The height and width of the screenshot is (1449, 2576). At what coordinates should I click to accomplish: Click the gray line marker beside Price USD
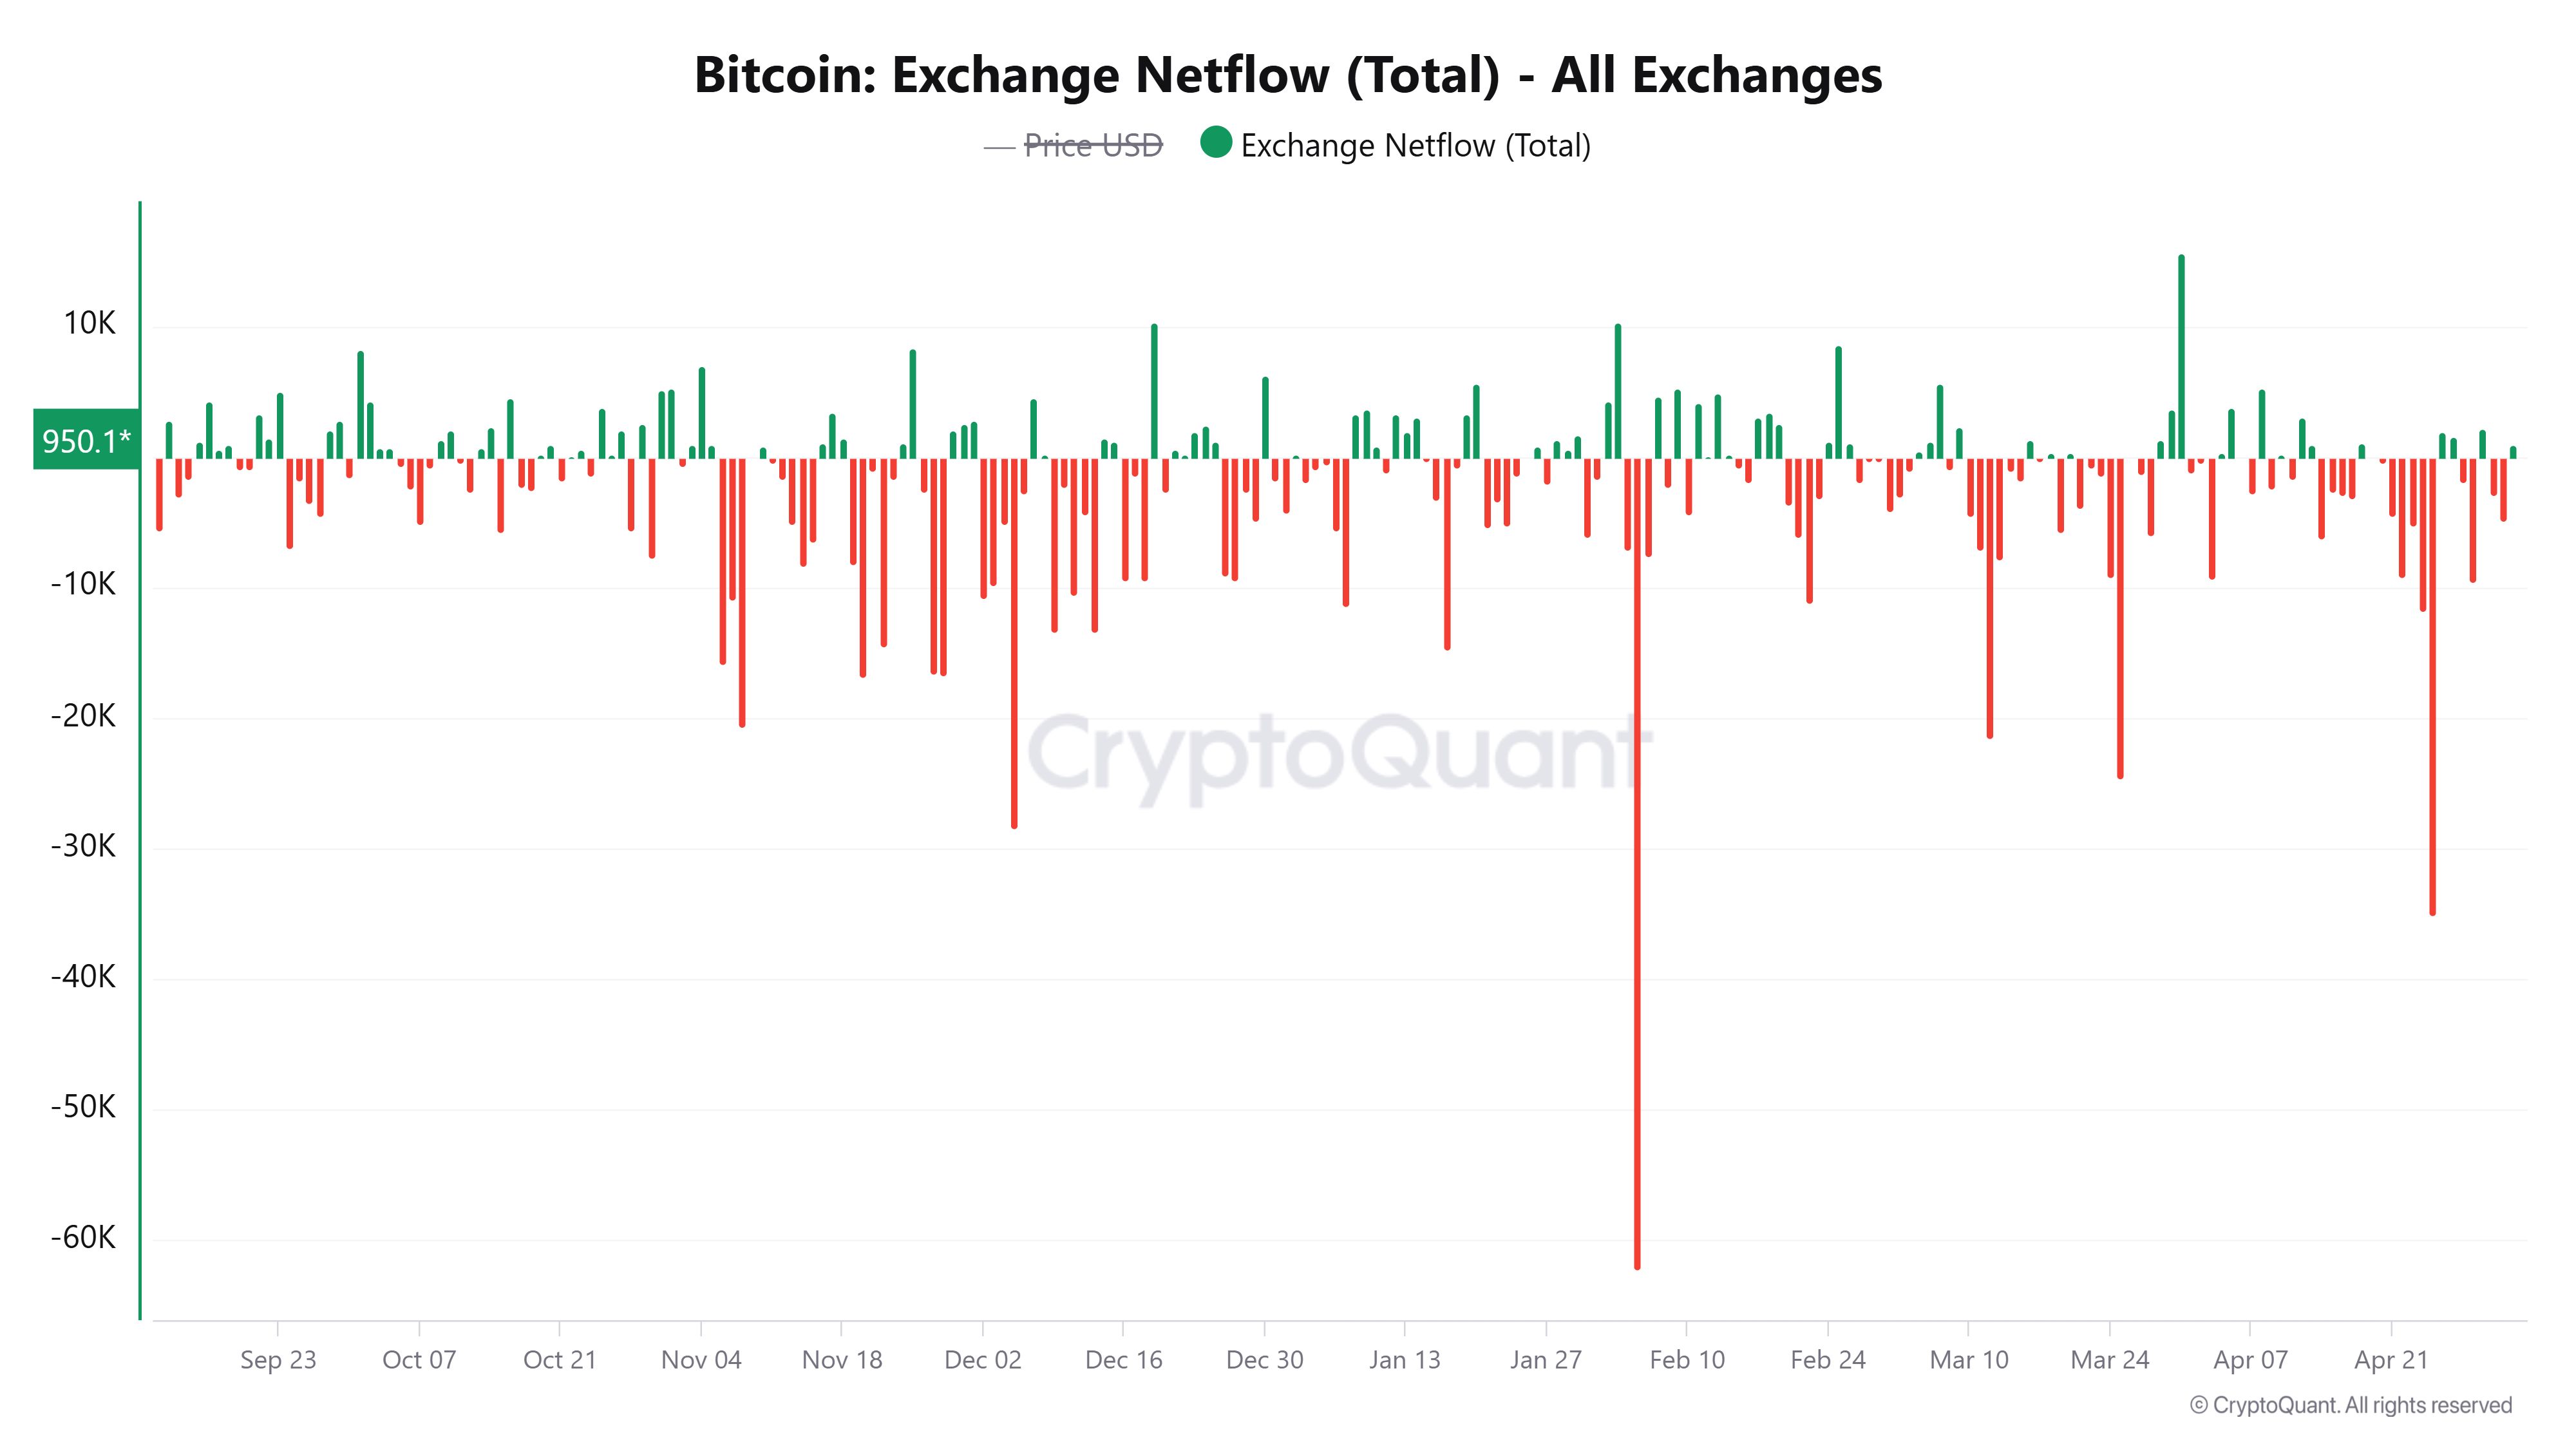pyautogui.click(x=999, y=147)
